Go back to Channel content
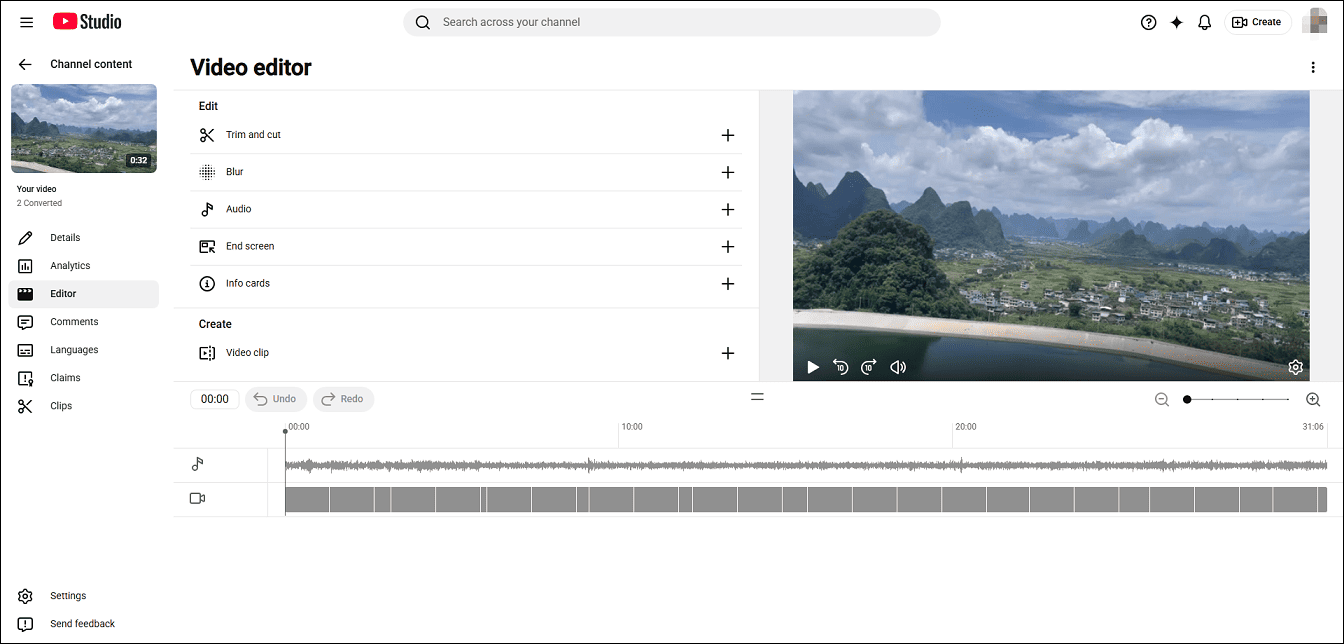This screenshot has width=1344, height=644. point(25,64)
